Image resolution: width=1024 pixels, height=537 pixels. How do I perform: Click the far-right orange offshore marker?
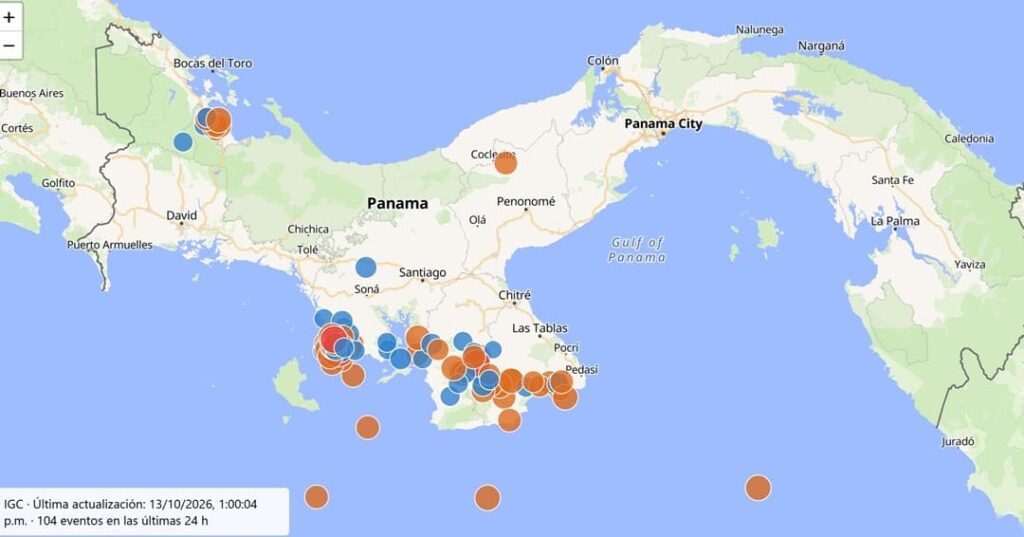[758, 488]
